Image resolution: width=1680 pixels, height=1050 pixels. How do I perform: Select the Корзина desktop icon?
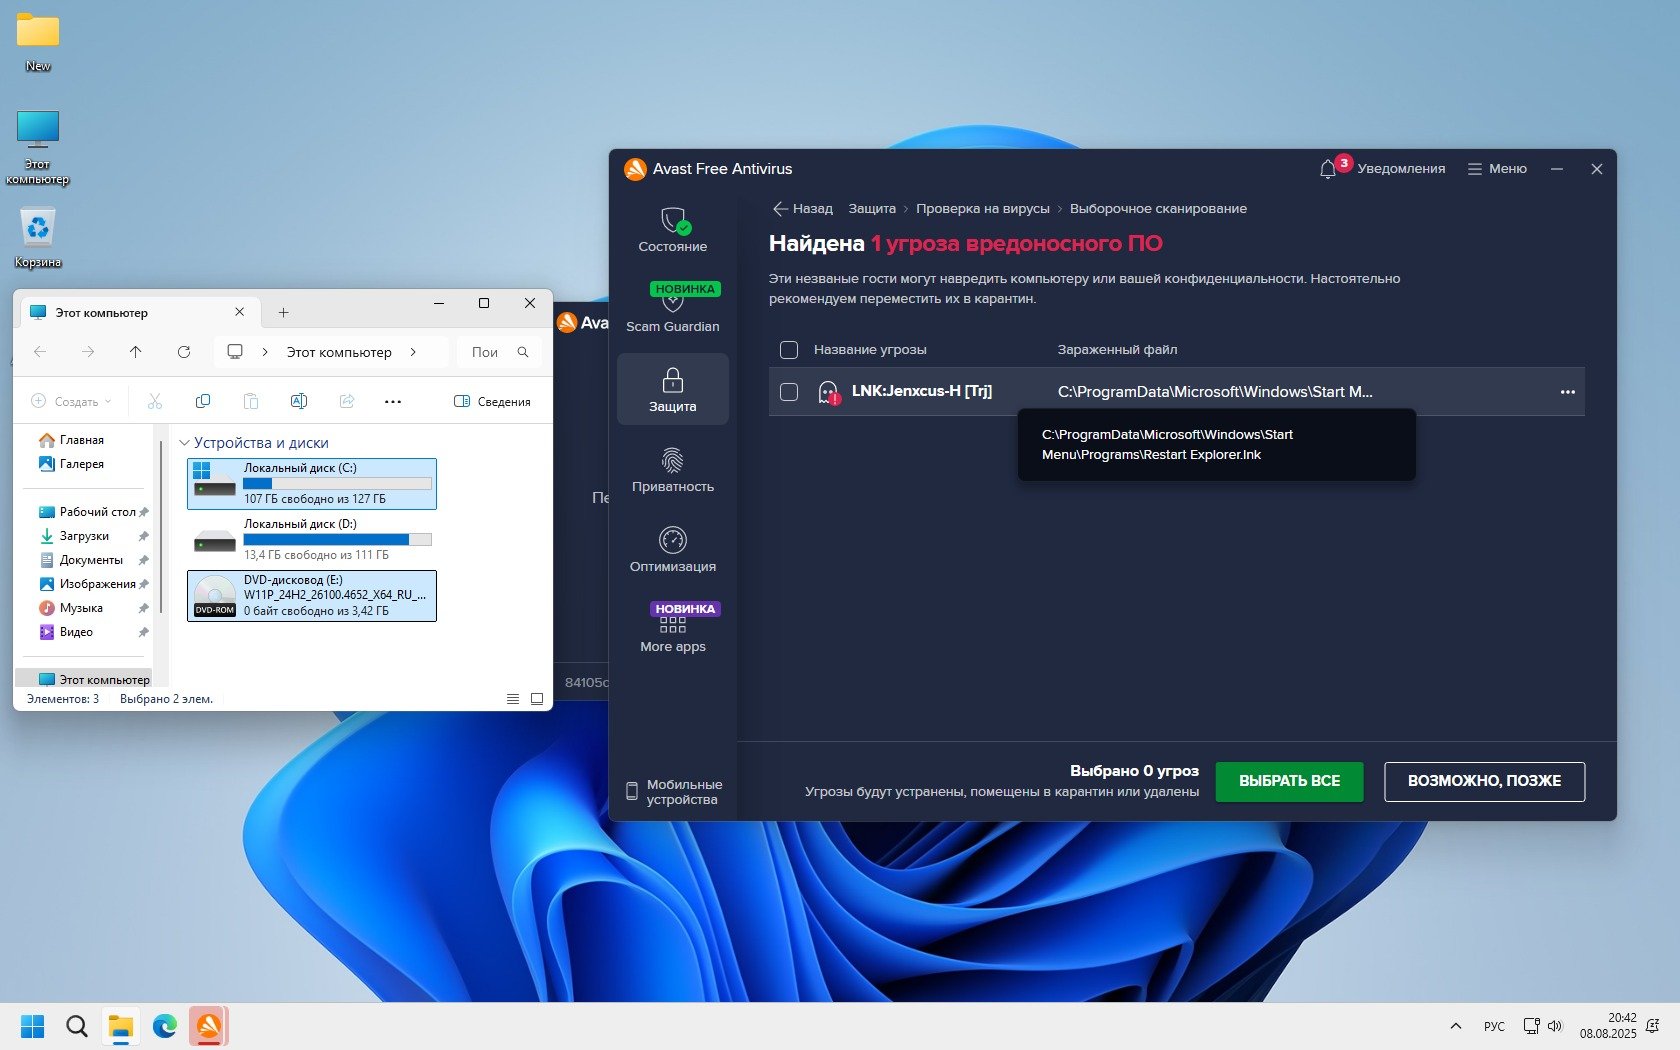[x=38, y=238]
